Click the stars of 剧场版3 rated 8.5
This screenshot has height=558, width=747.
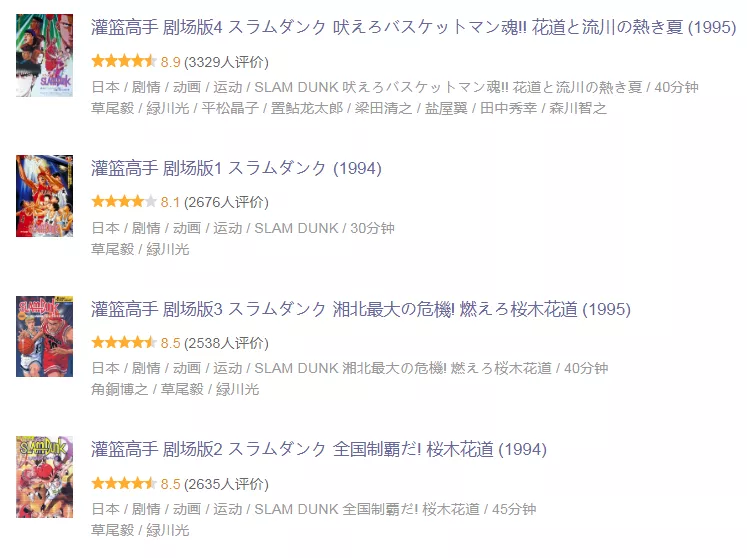coord(123,343)
